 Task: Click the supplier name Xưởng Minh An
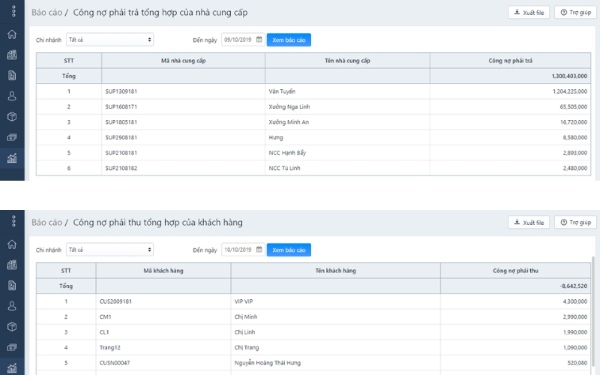click(x=289, y=122)
